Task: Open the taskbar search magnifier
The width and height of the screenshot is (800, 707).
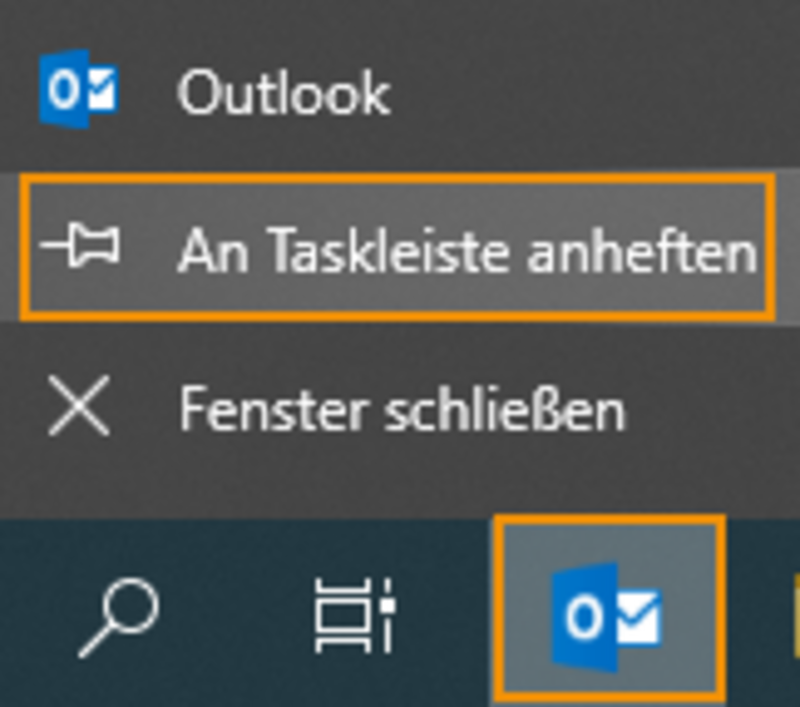Action: click(119, 618)
